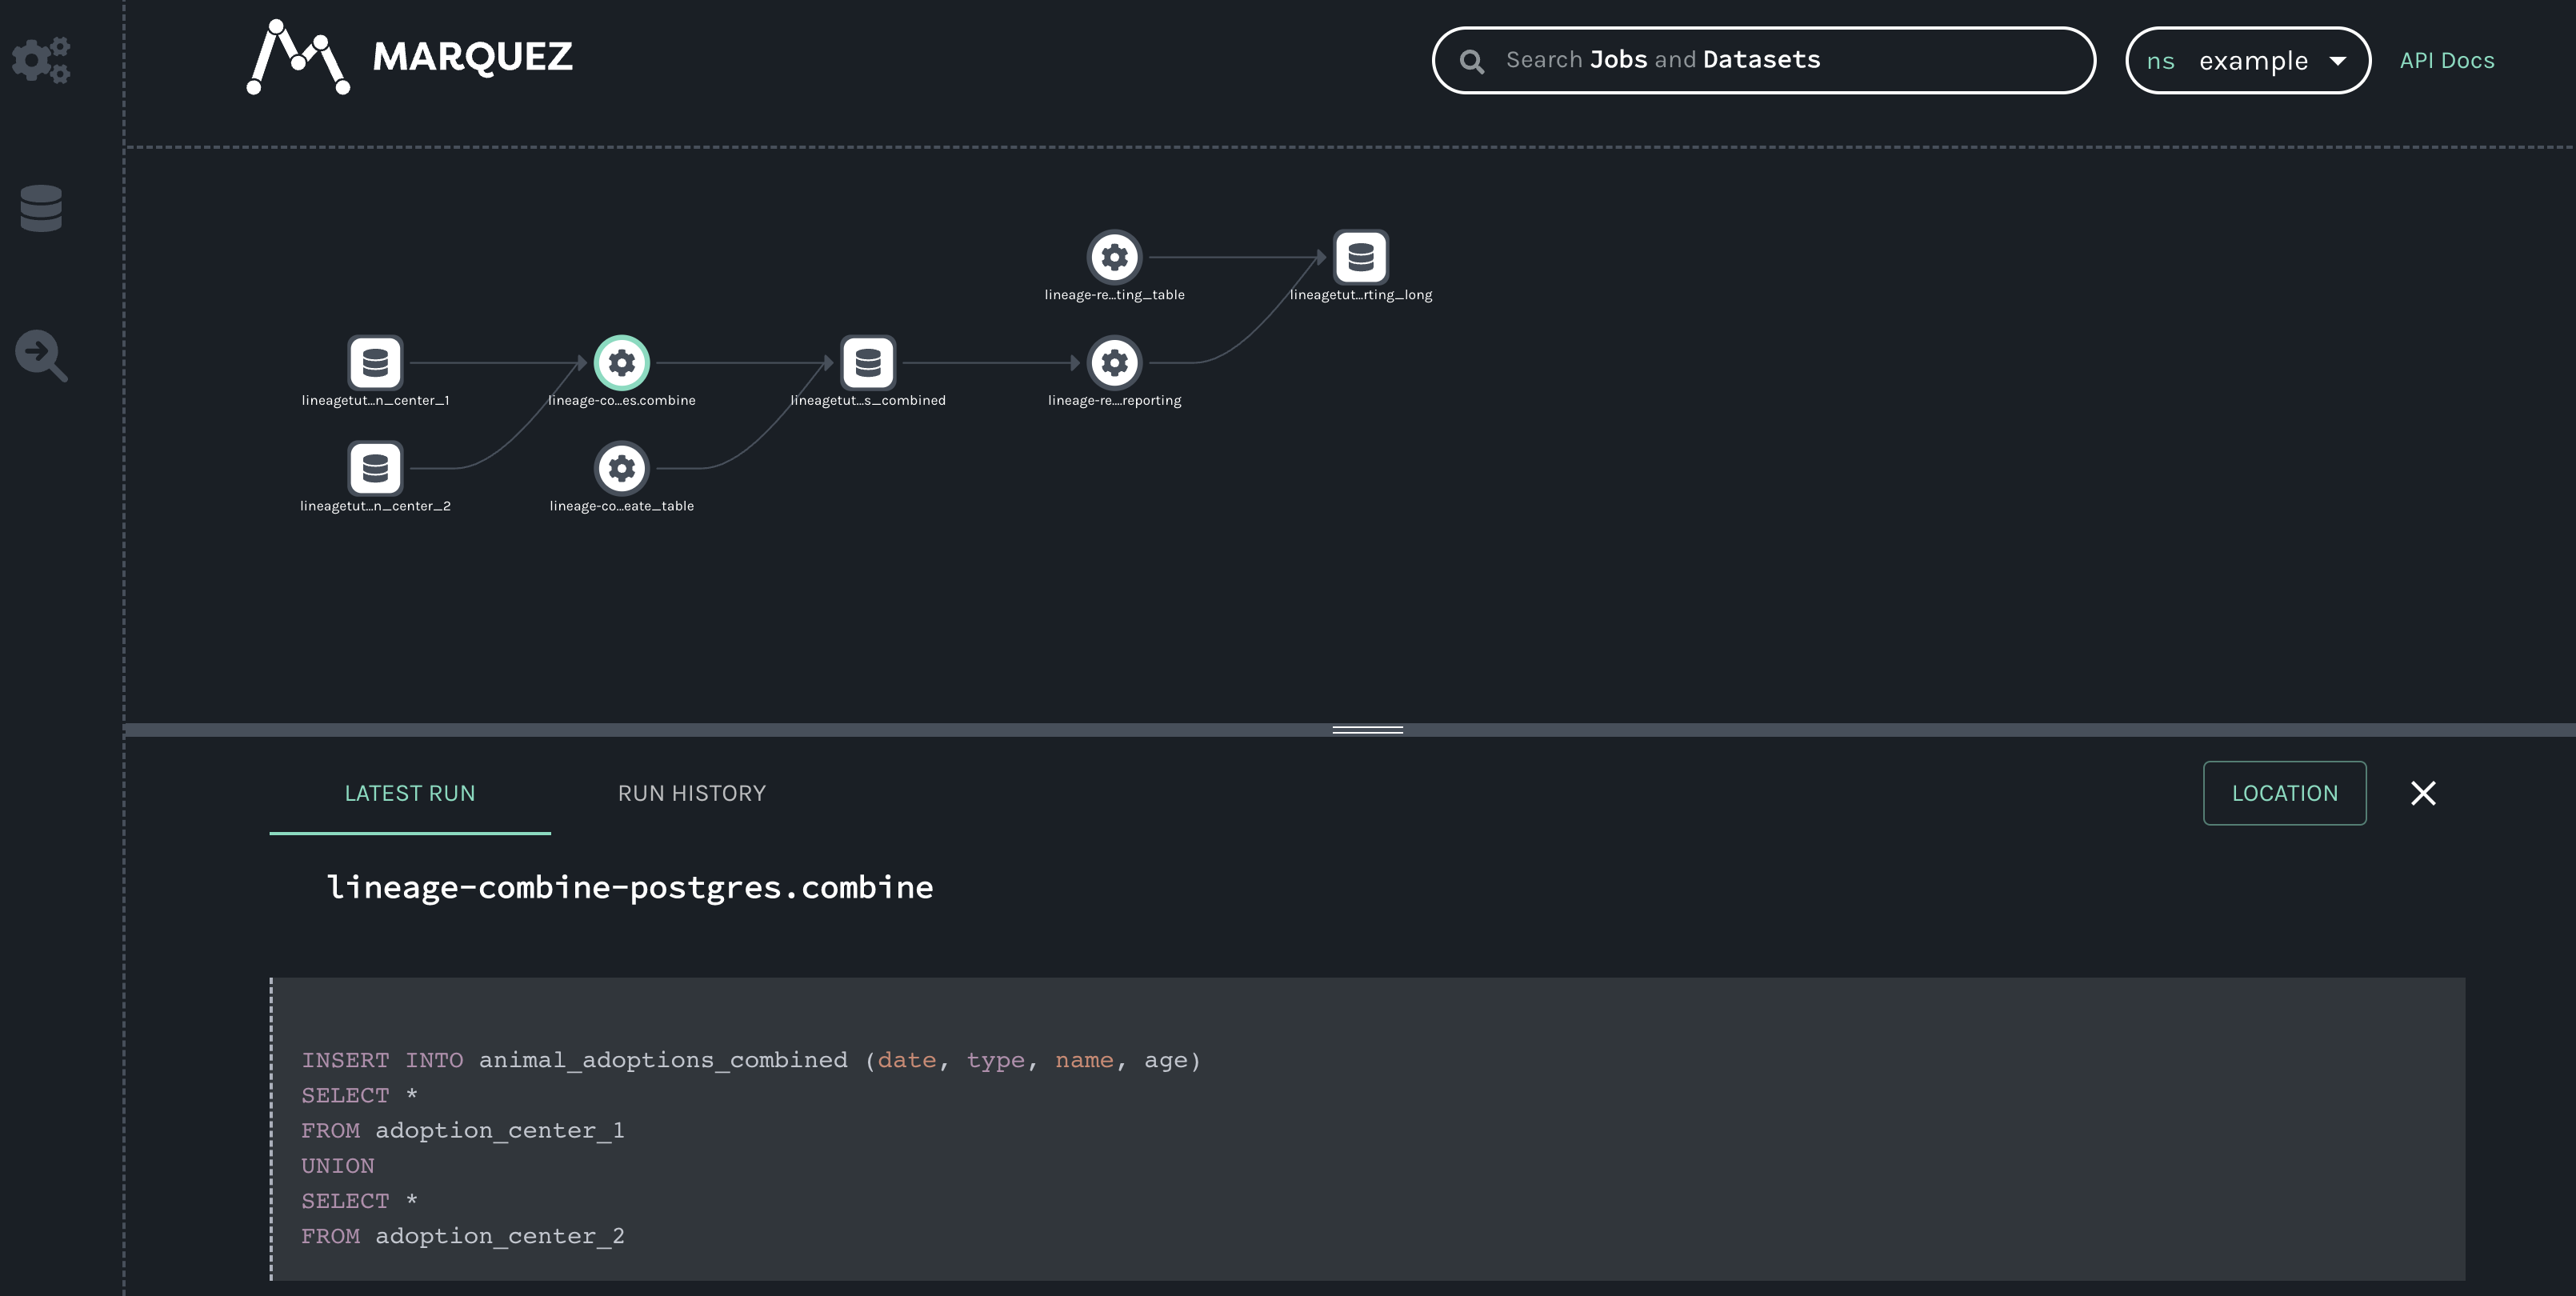This screenshot has height=1296, width=2576.
Task: Click the lineagetut...n_center_2 dataset node
Action: coord(375,467)
